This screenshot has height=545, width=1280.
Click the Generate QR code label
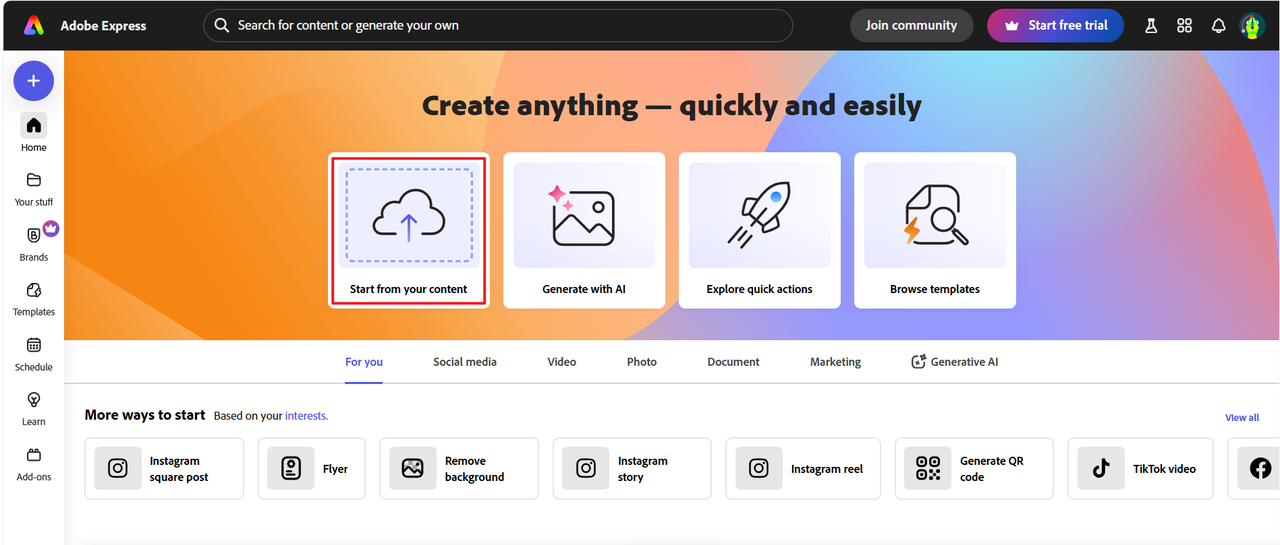coord(992,469)
